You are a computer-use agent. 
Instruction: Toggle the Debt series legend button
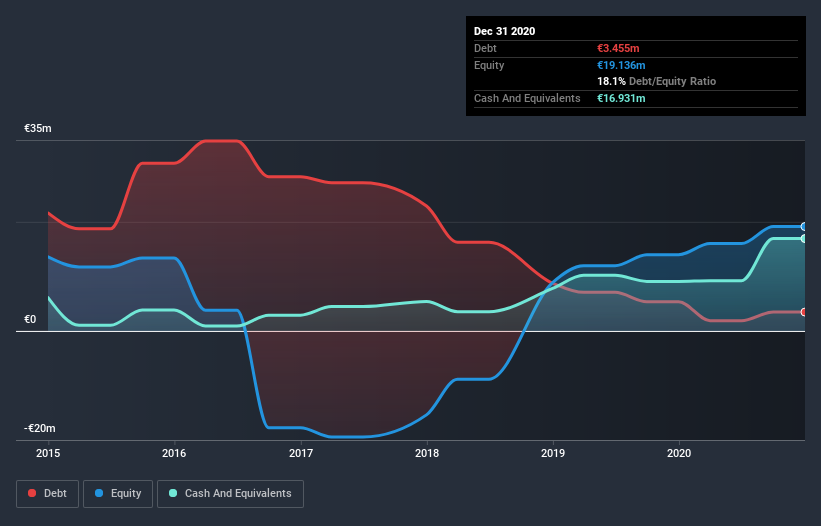[47, 494]
